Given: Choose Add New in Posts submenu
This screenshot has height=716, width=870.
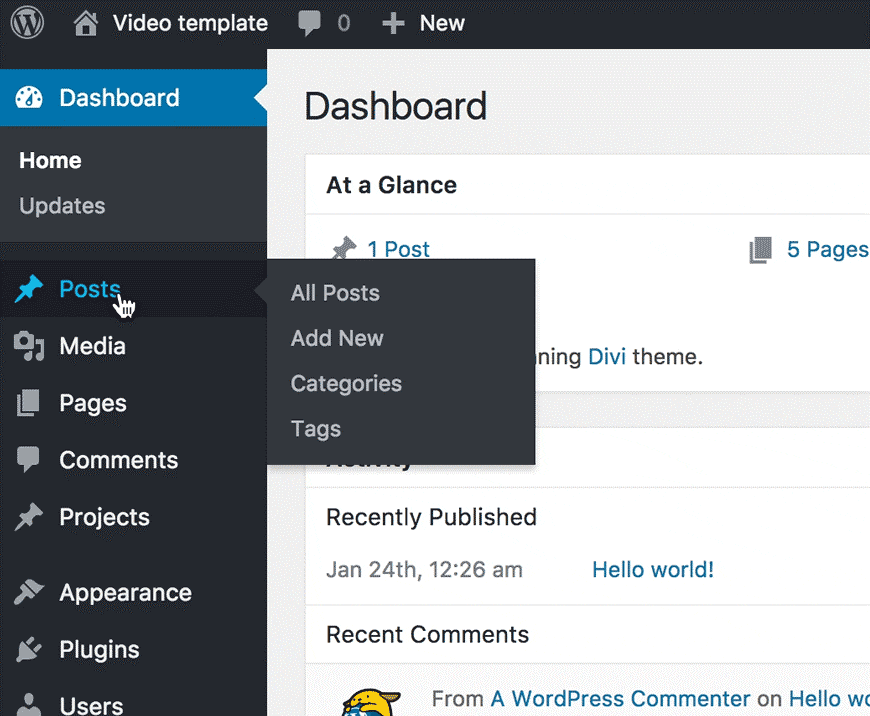Looking at the screenshot, I should (x=337, y=338).
